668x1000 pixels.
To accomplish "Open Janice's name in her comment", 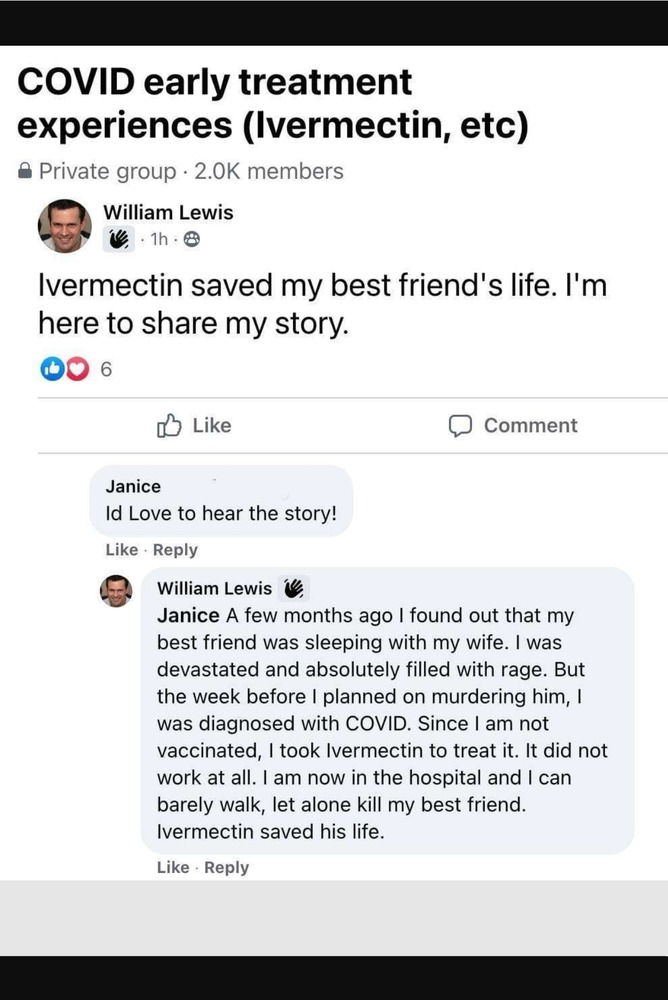I will [133, 486].
